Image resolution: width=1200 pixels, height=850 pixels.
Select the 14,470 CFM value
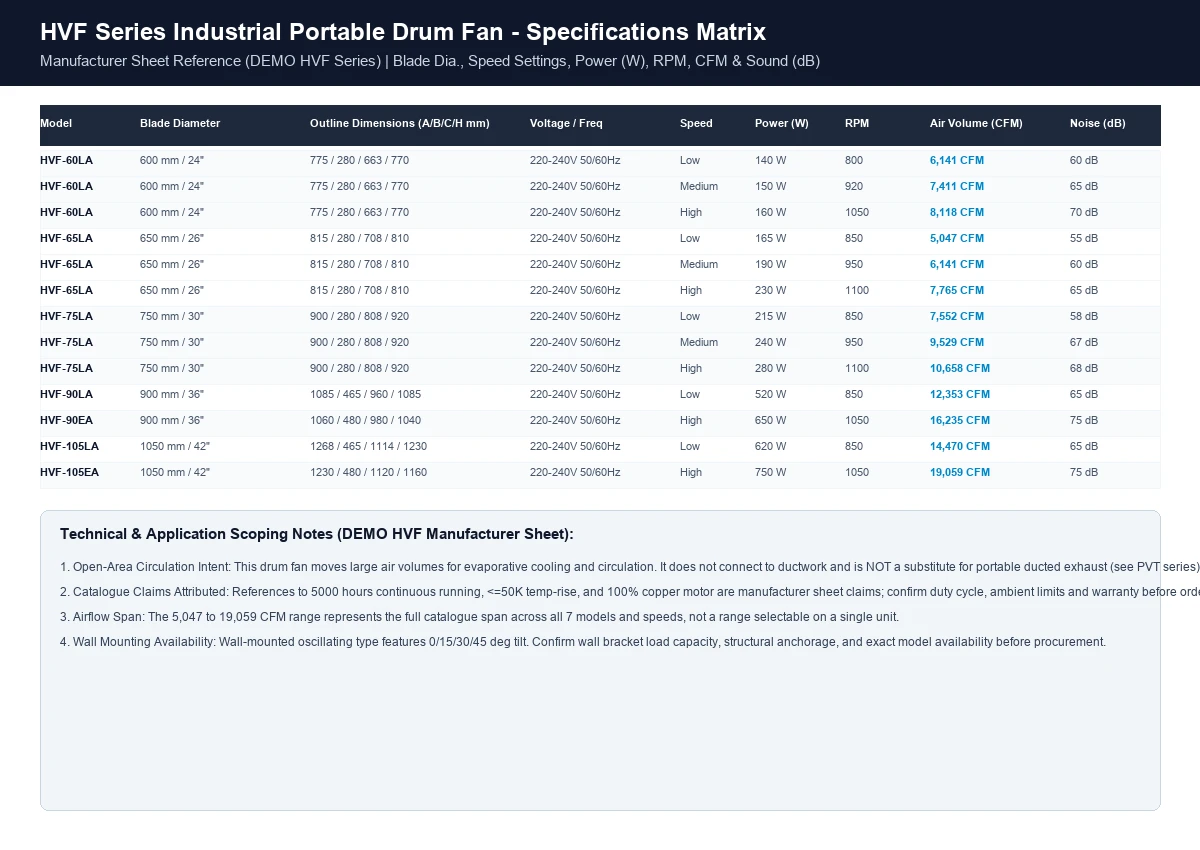960,446
